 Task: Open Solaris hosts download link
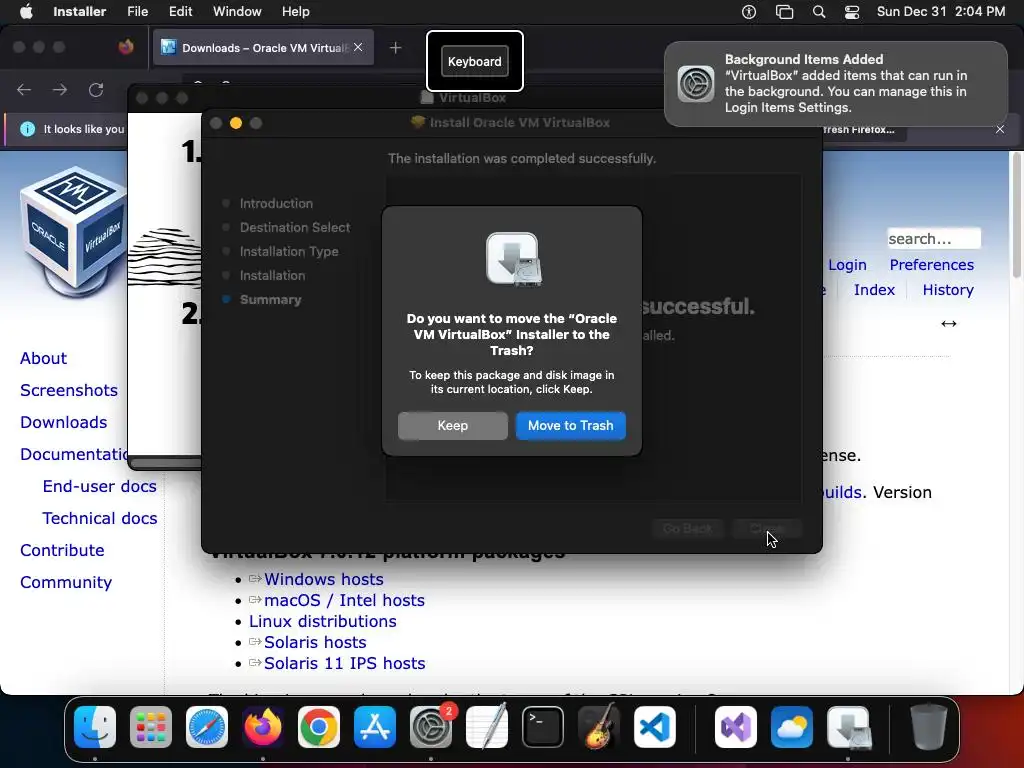315,642
